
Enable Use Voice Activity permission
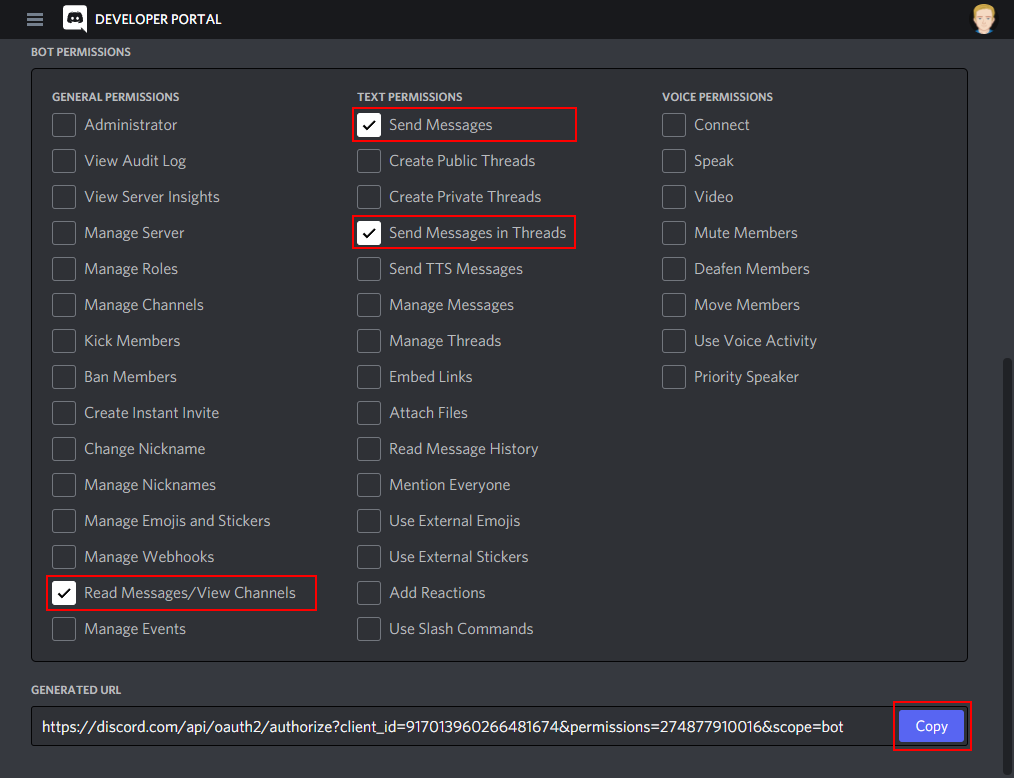pos(674,341)
